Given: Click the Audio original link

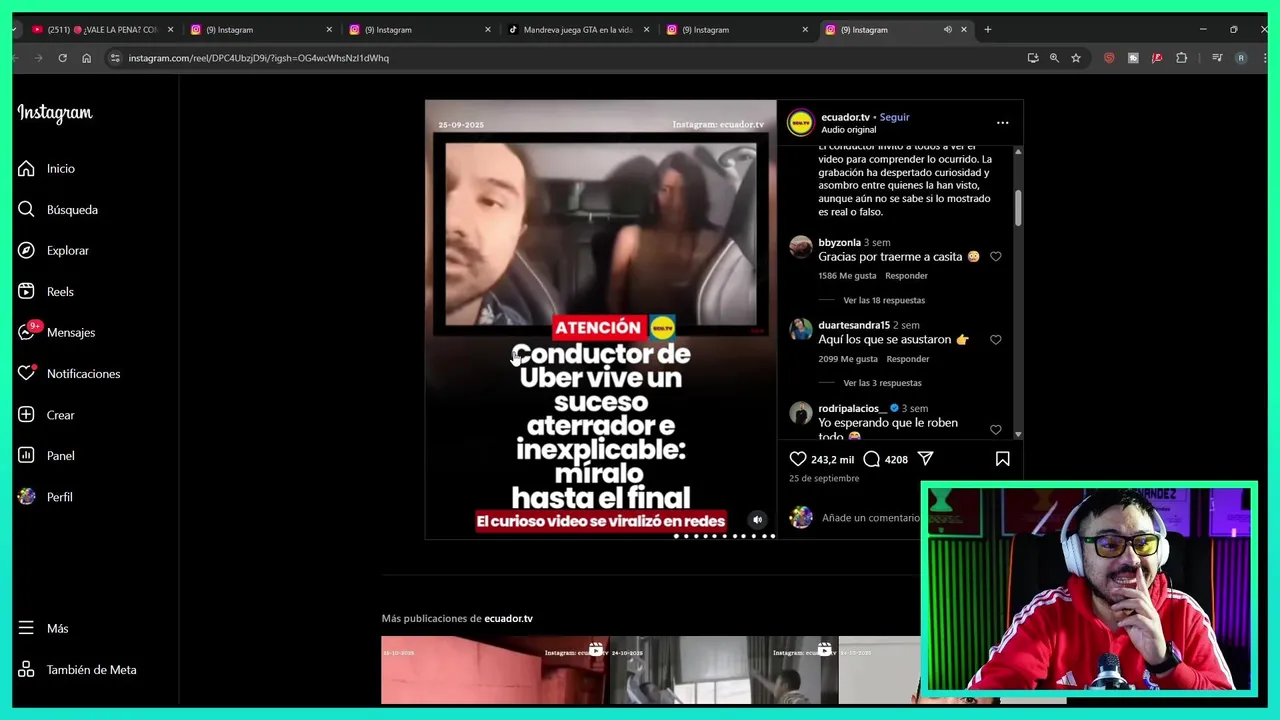Looking at the screenshot, I should click(848, 130).
